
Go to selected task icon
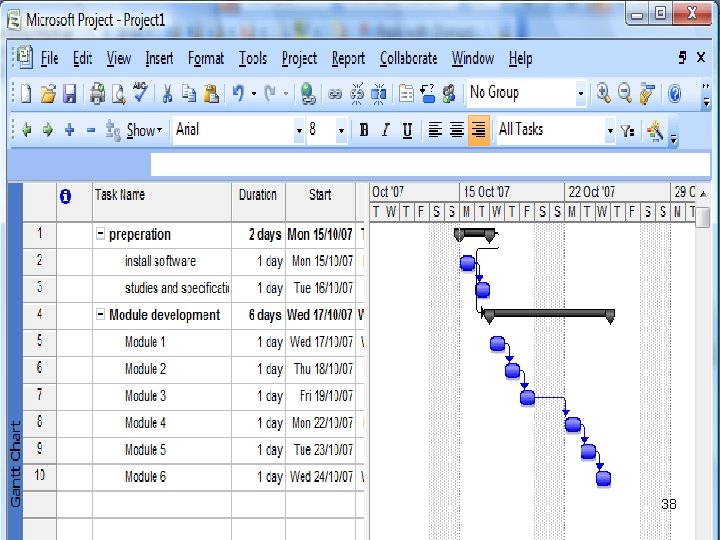coord(647,94)
